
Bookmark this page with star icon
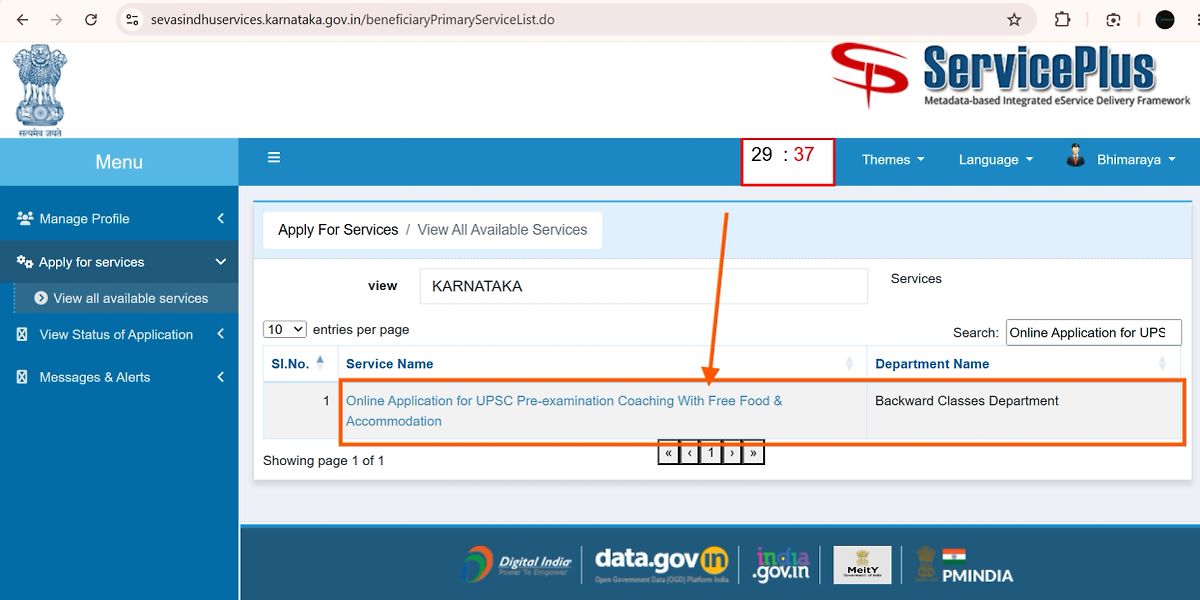click(x=1014, y=20)
